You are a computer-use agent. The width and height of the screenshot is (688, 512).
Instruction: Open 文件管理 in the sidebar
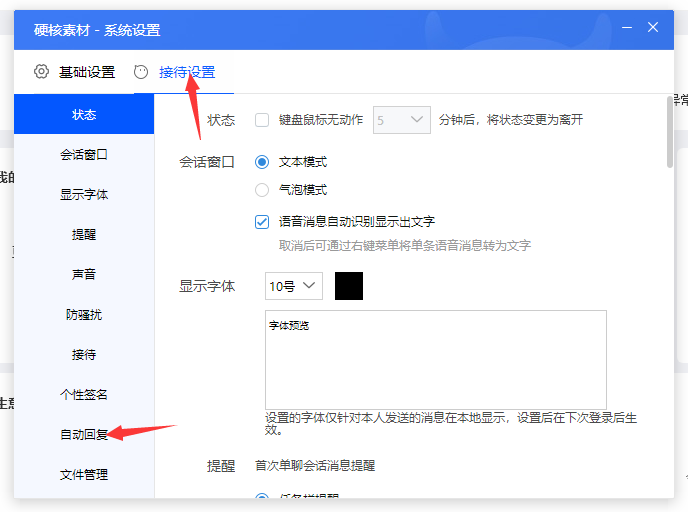tap(84, 474)
